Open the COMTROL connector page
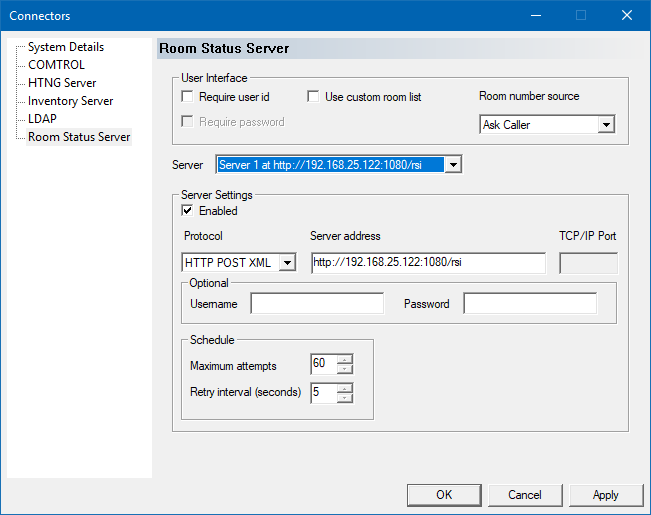651x515 pixels. click(x=56, y=65)
